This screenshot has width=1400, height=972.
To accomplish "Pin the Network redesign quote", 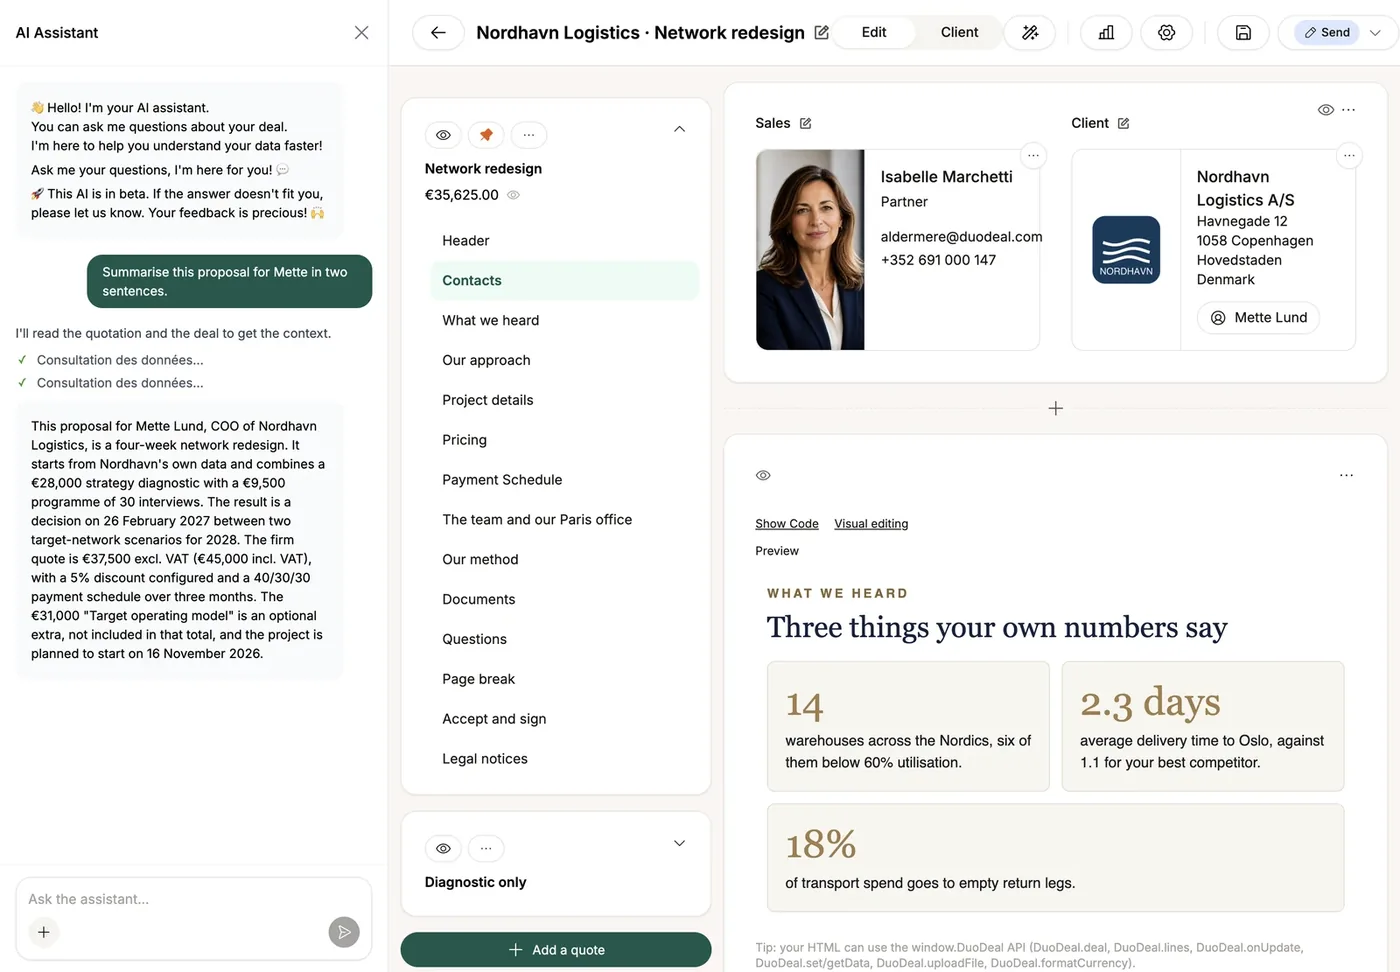I will click(x=486, y=135).
